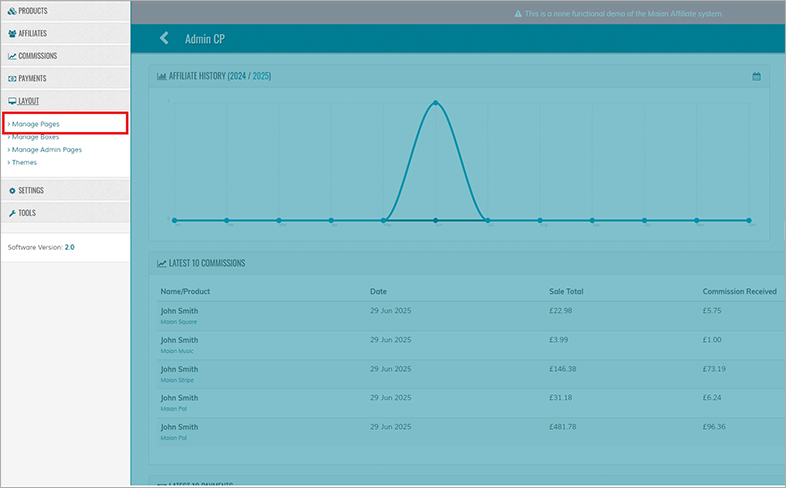Click the Payments money icon in the sidebar
This screenshot has height=488, width=786.
pos(12,78)
